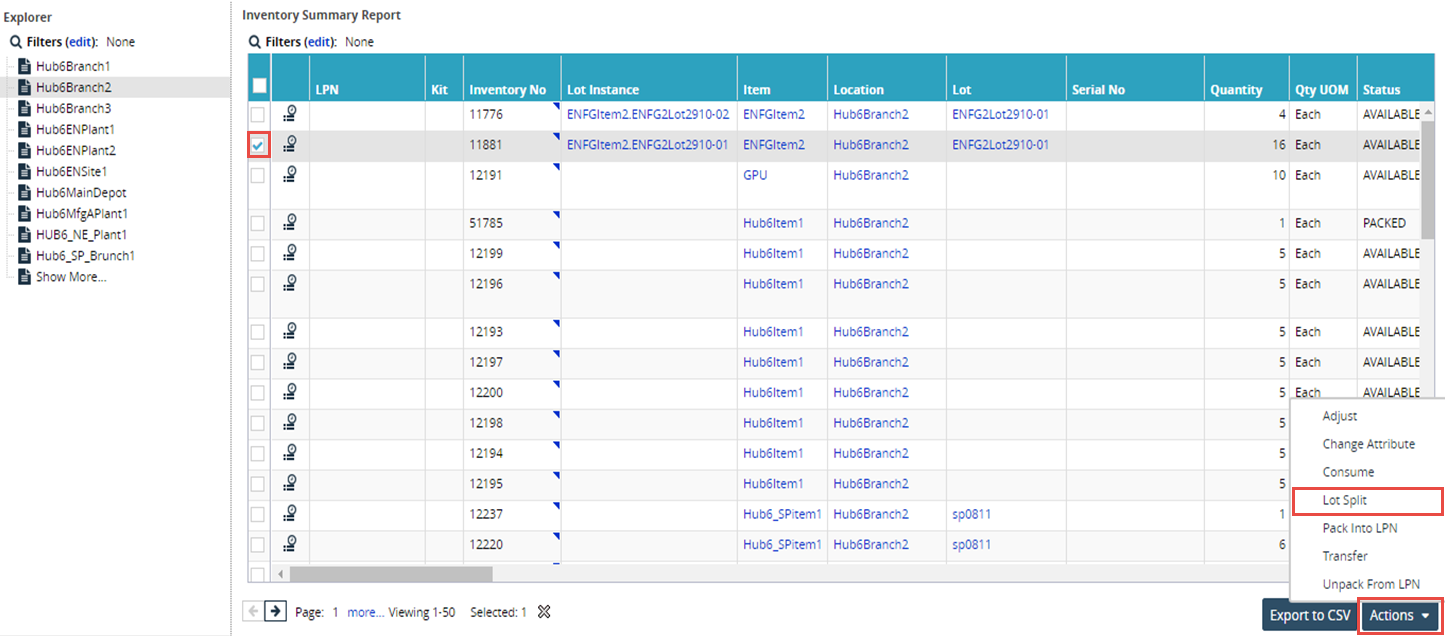The image size is (1445, 636).
Task: Open the Actions dropdown button
Action: 1400,616
